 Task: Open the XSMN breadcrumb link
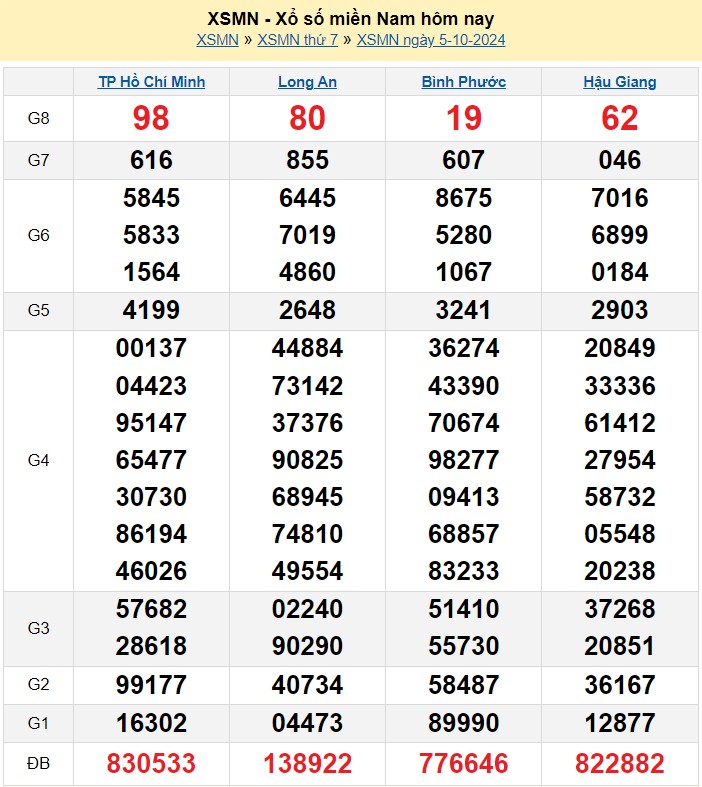coord(217,40)
